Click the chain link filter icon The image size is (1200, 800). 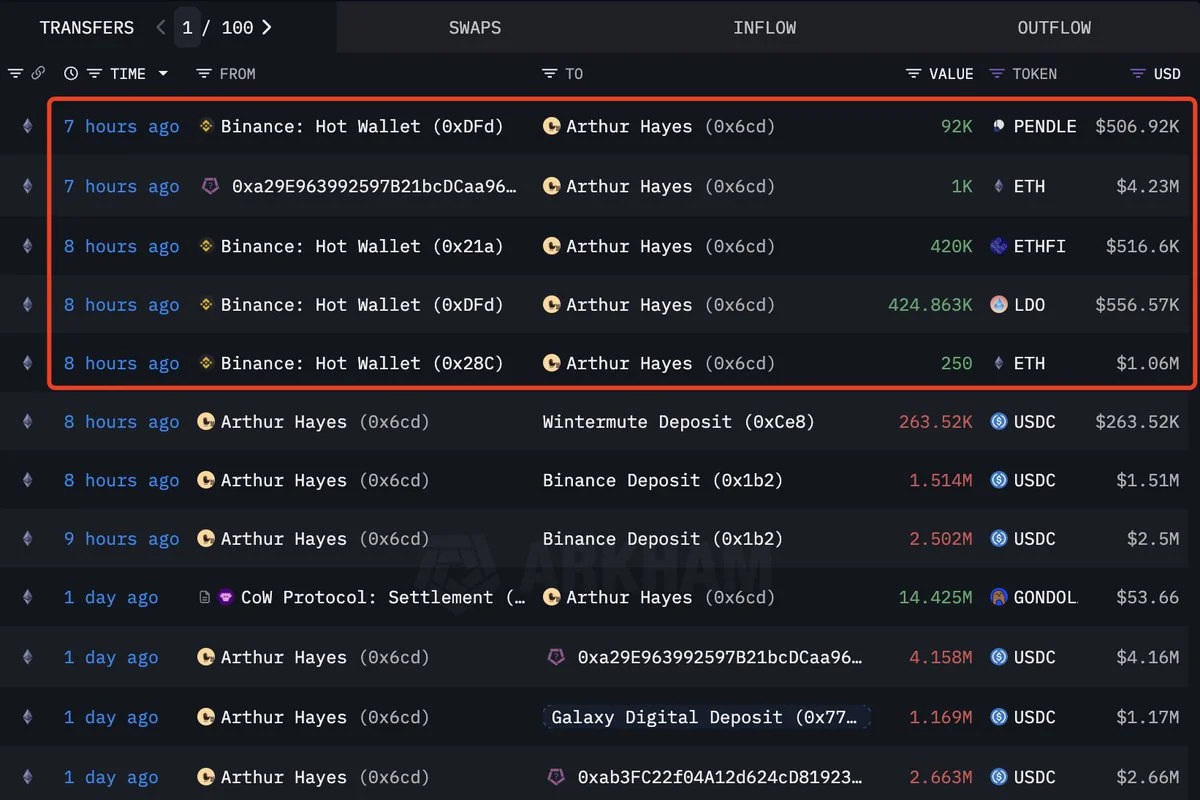coord(38,74)
